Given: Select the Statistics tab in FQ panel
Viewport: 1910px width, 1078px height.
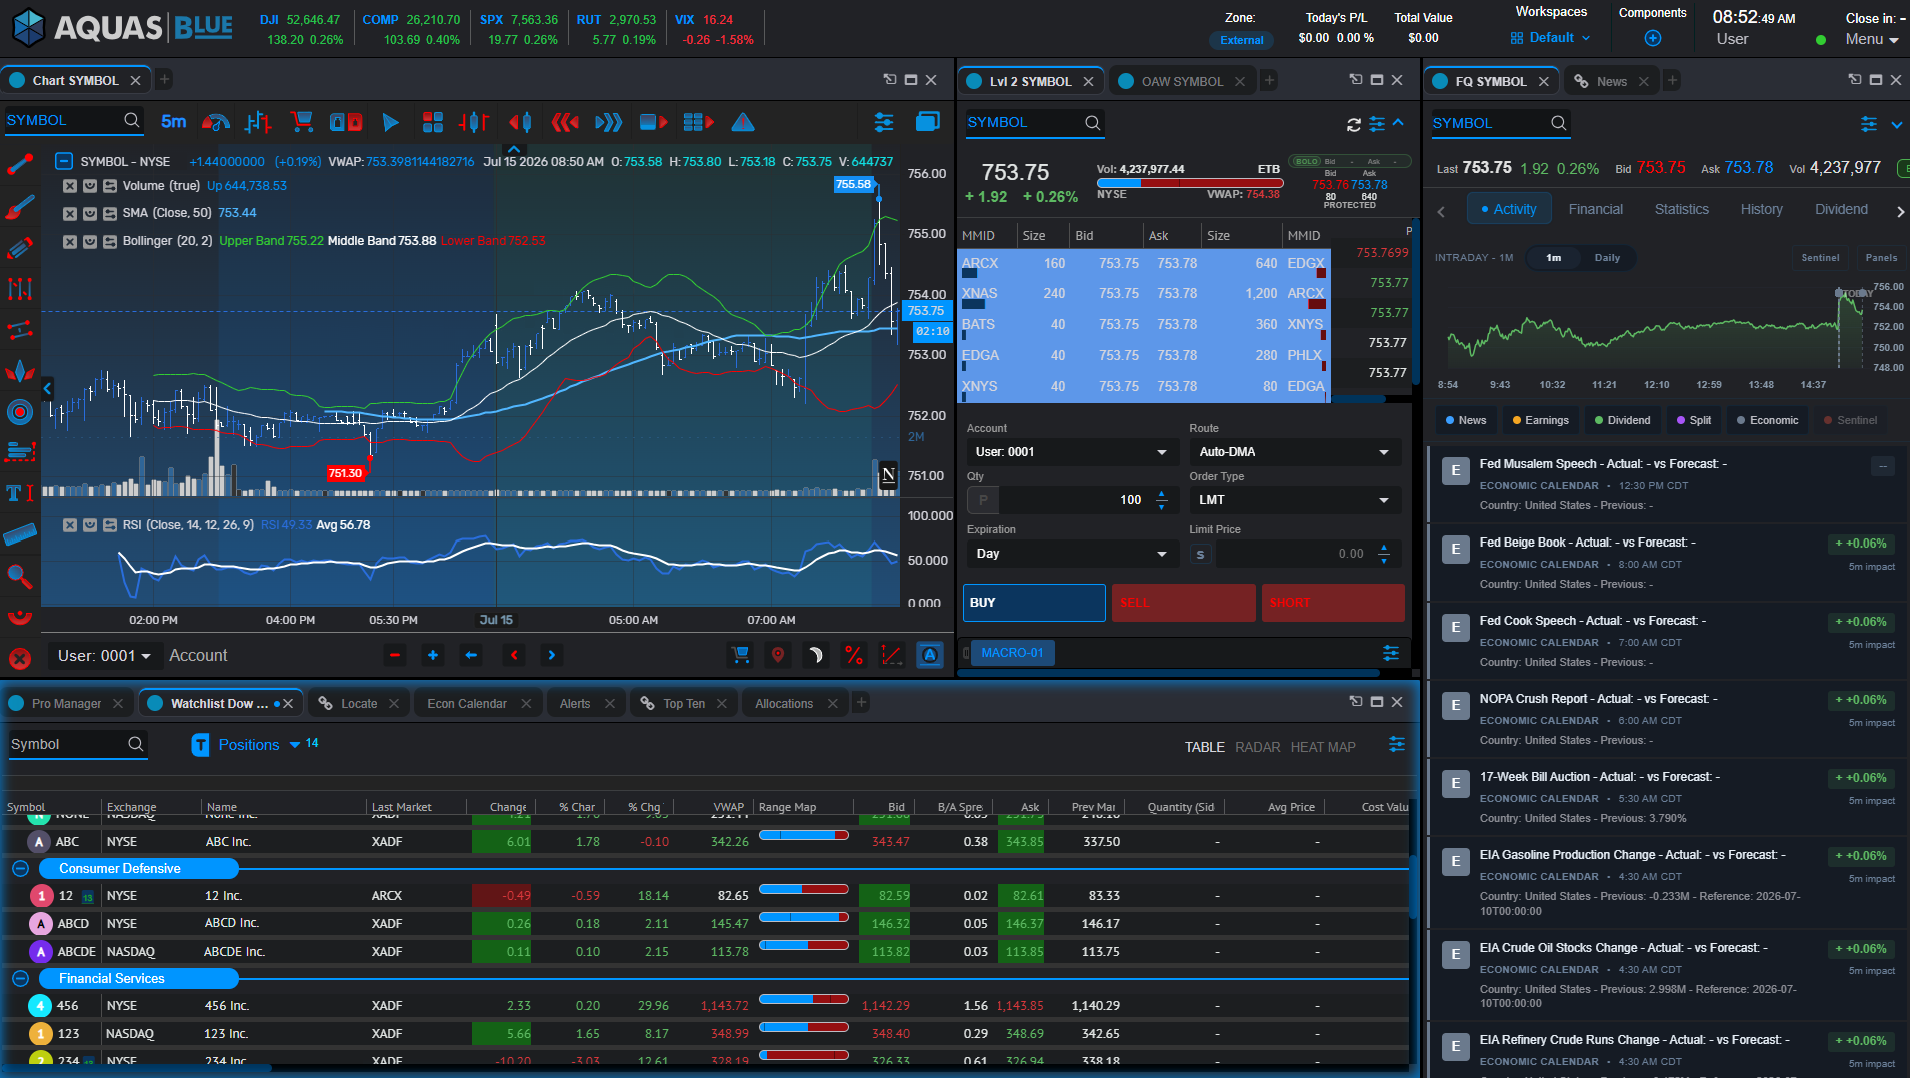Looking at the screenshot, I should pyautogui.click(x=1681, y=209).
